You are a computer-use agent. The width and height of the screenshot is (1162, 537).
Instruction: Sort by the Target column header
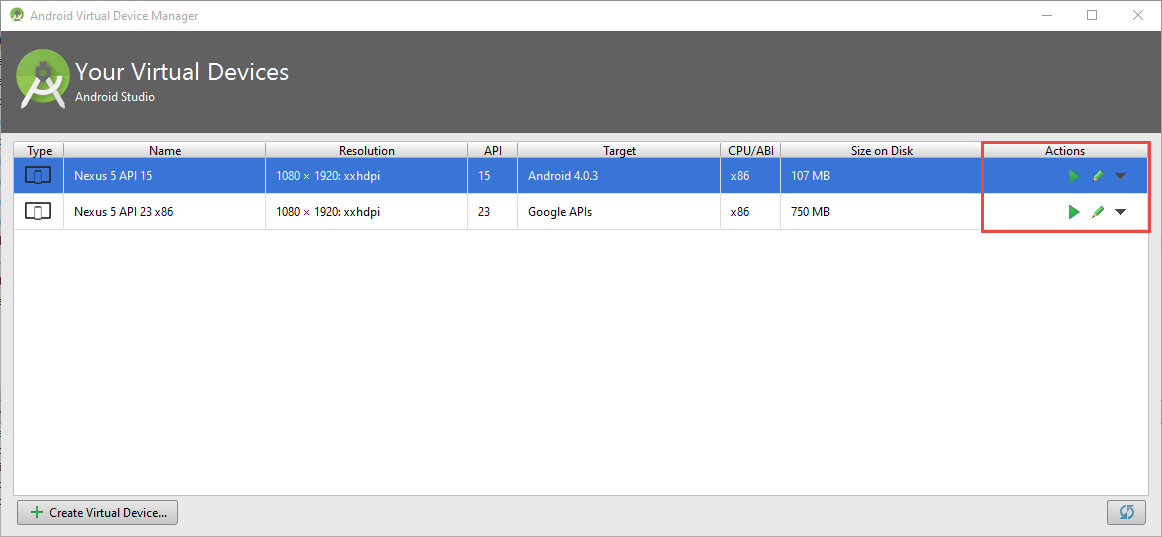(619, 150)
